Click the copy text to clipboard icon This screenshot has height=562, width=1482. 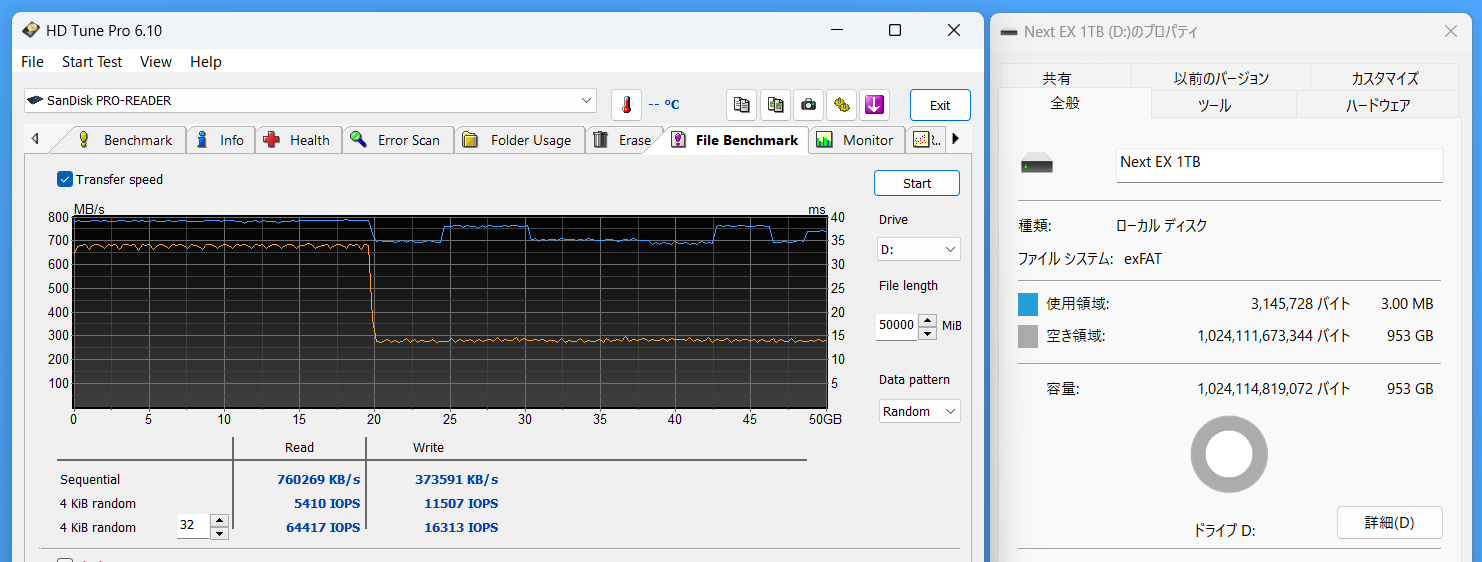[x=741, y=105]
